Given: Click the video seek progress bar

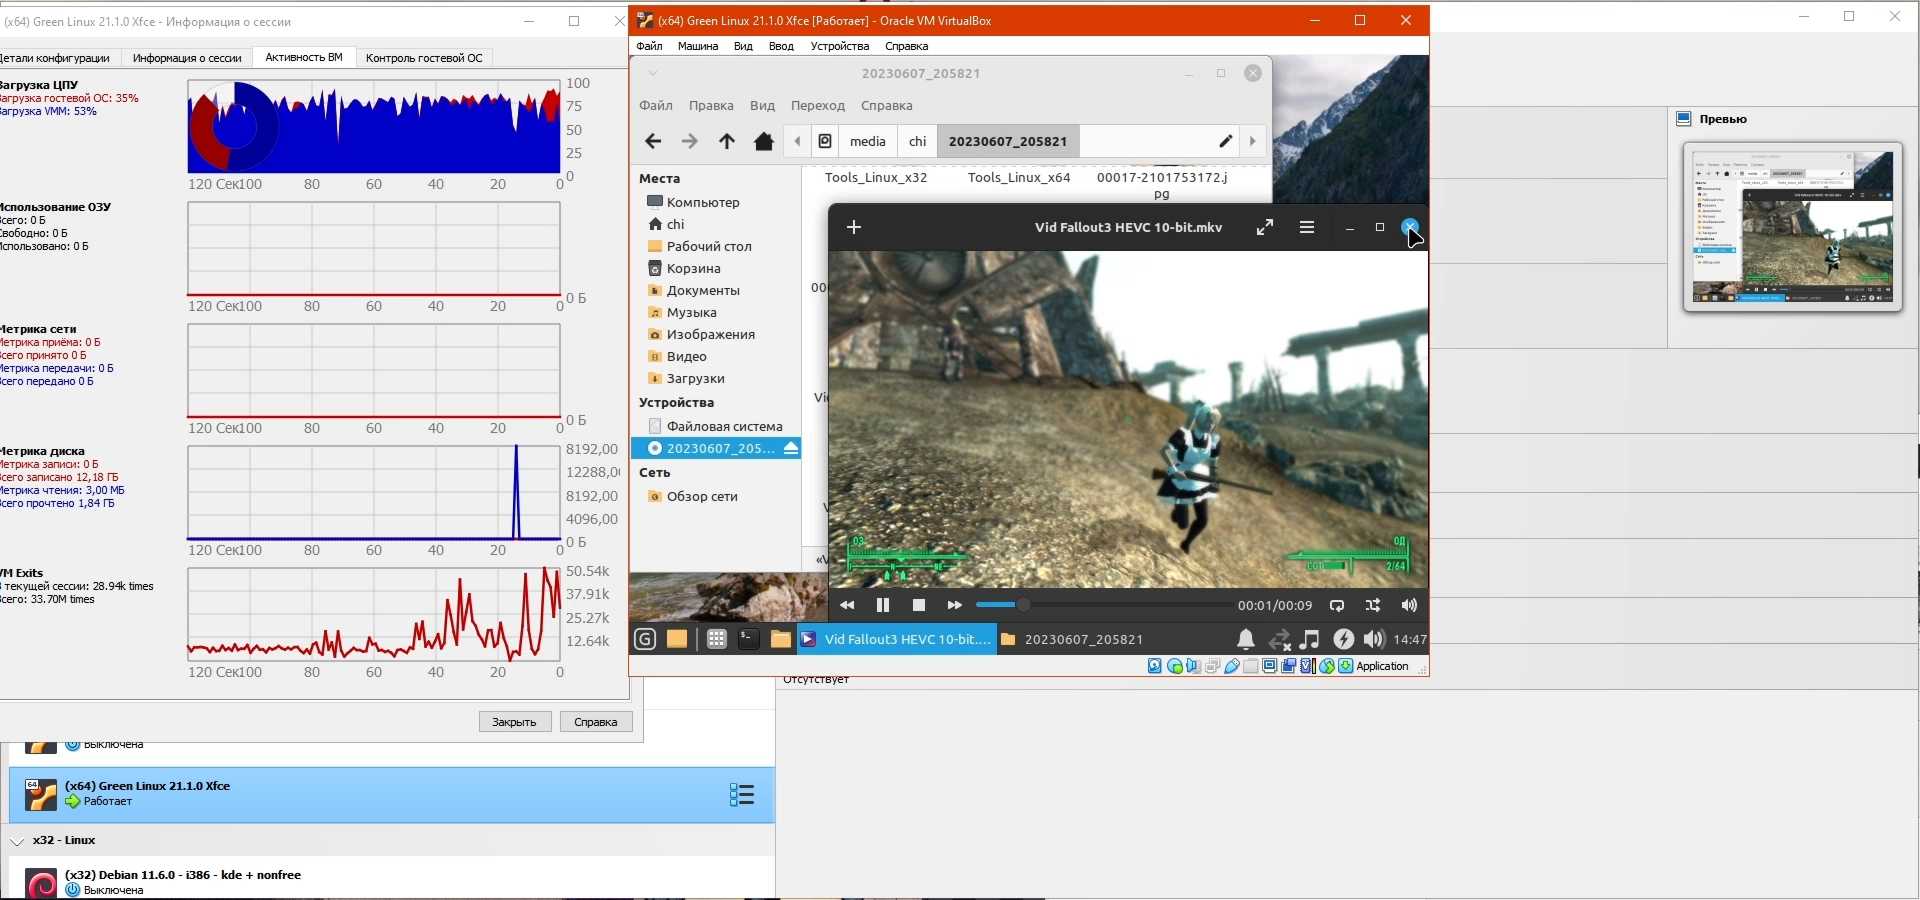Looking at the screenshot, I should (x=1104, y=605).
